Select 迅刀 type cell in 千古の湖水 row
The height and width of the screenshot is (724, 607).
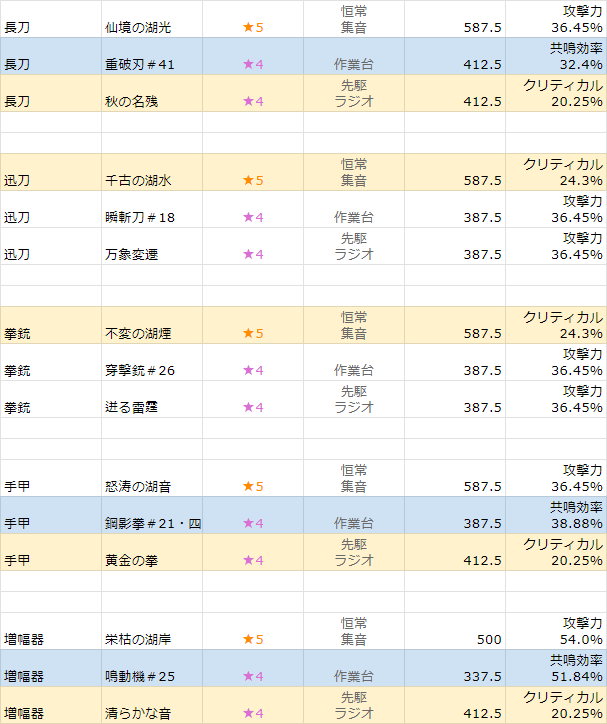[51, 172]
